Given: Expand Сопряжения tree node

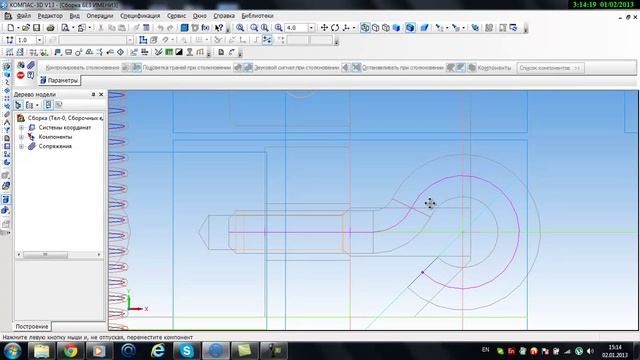Looking at the screenshot, I should pyautogui.click(x=21, y=146).
